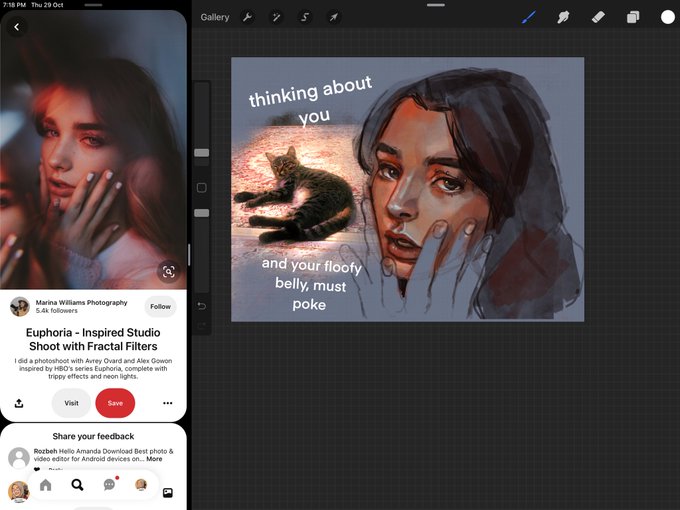680x510 pixels.
Task: Tap the pin title Euphoria - Inspired Studio Shoot
Action: (93, 339)
